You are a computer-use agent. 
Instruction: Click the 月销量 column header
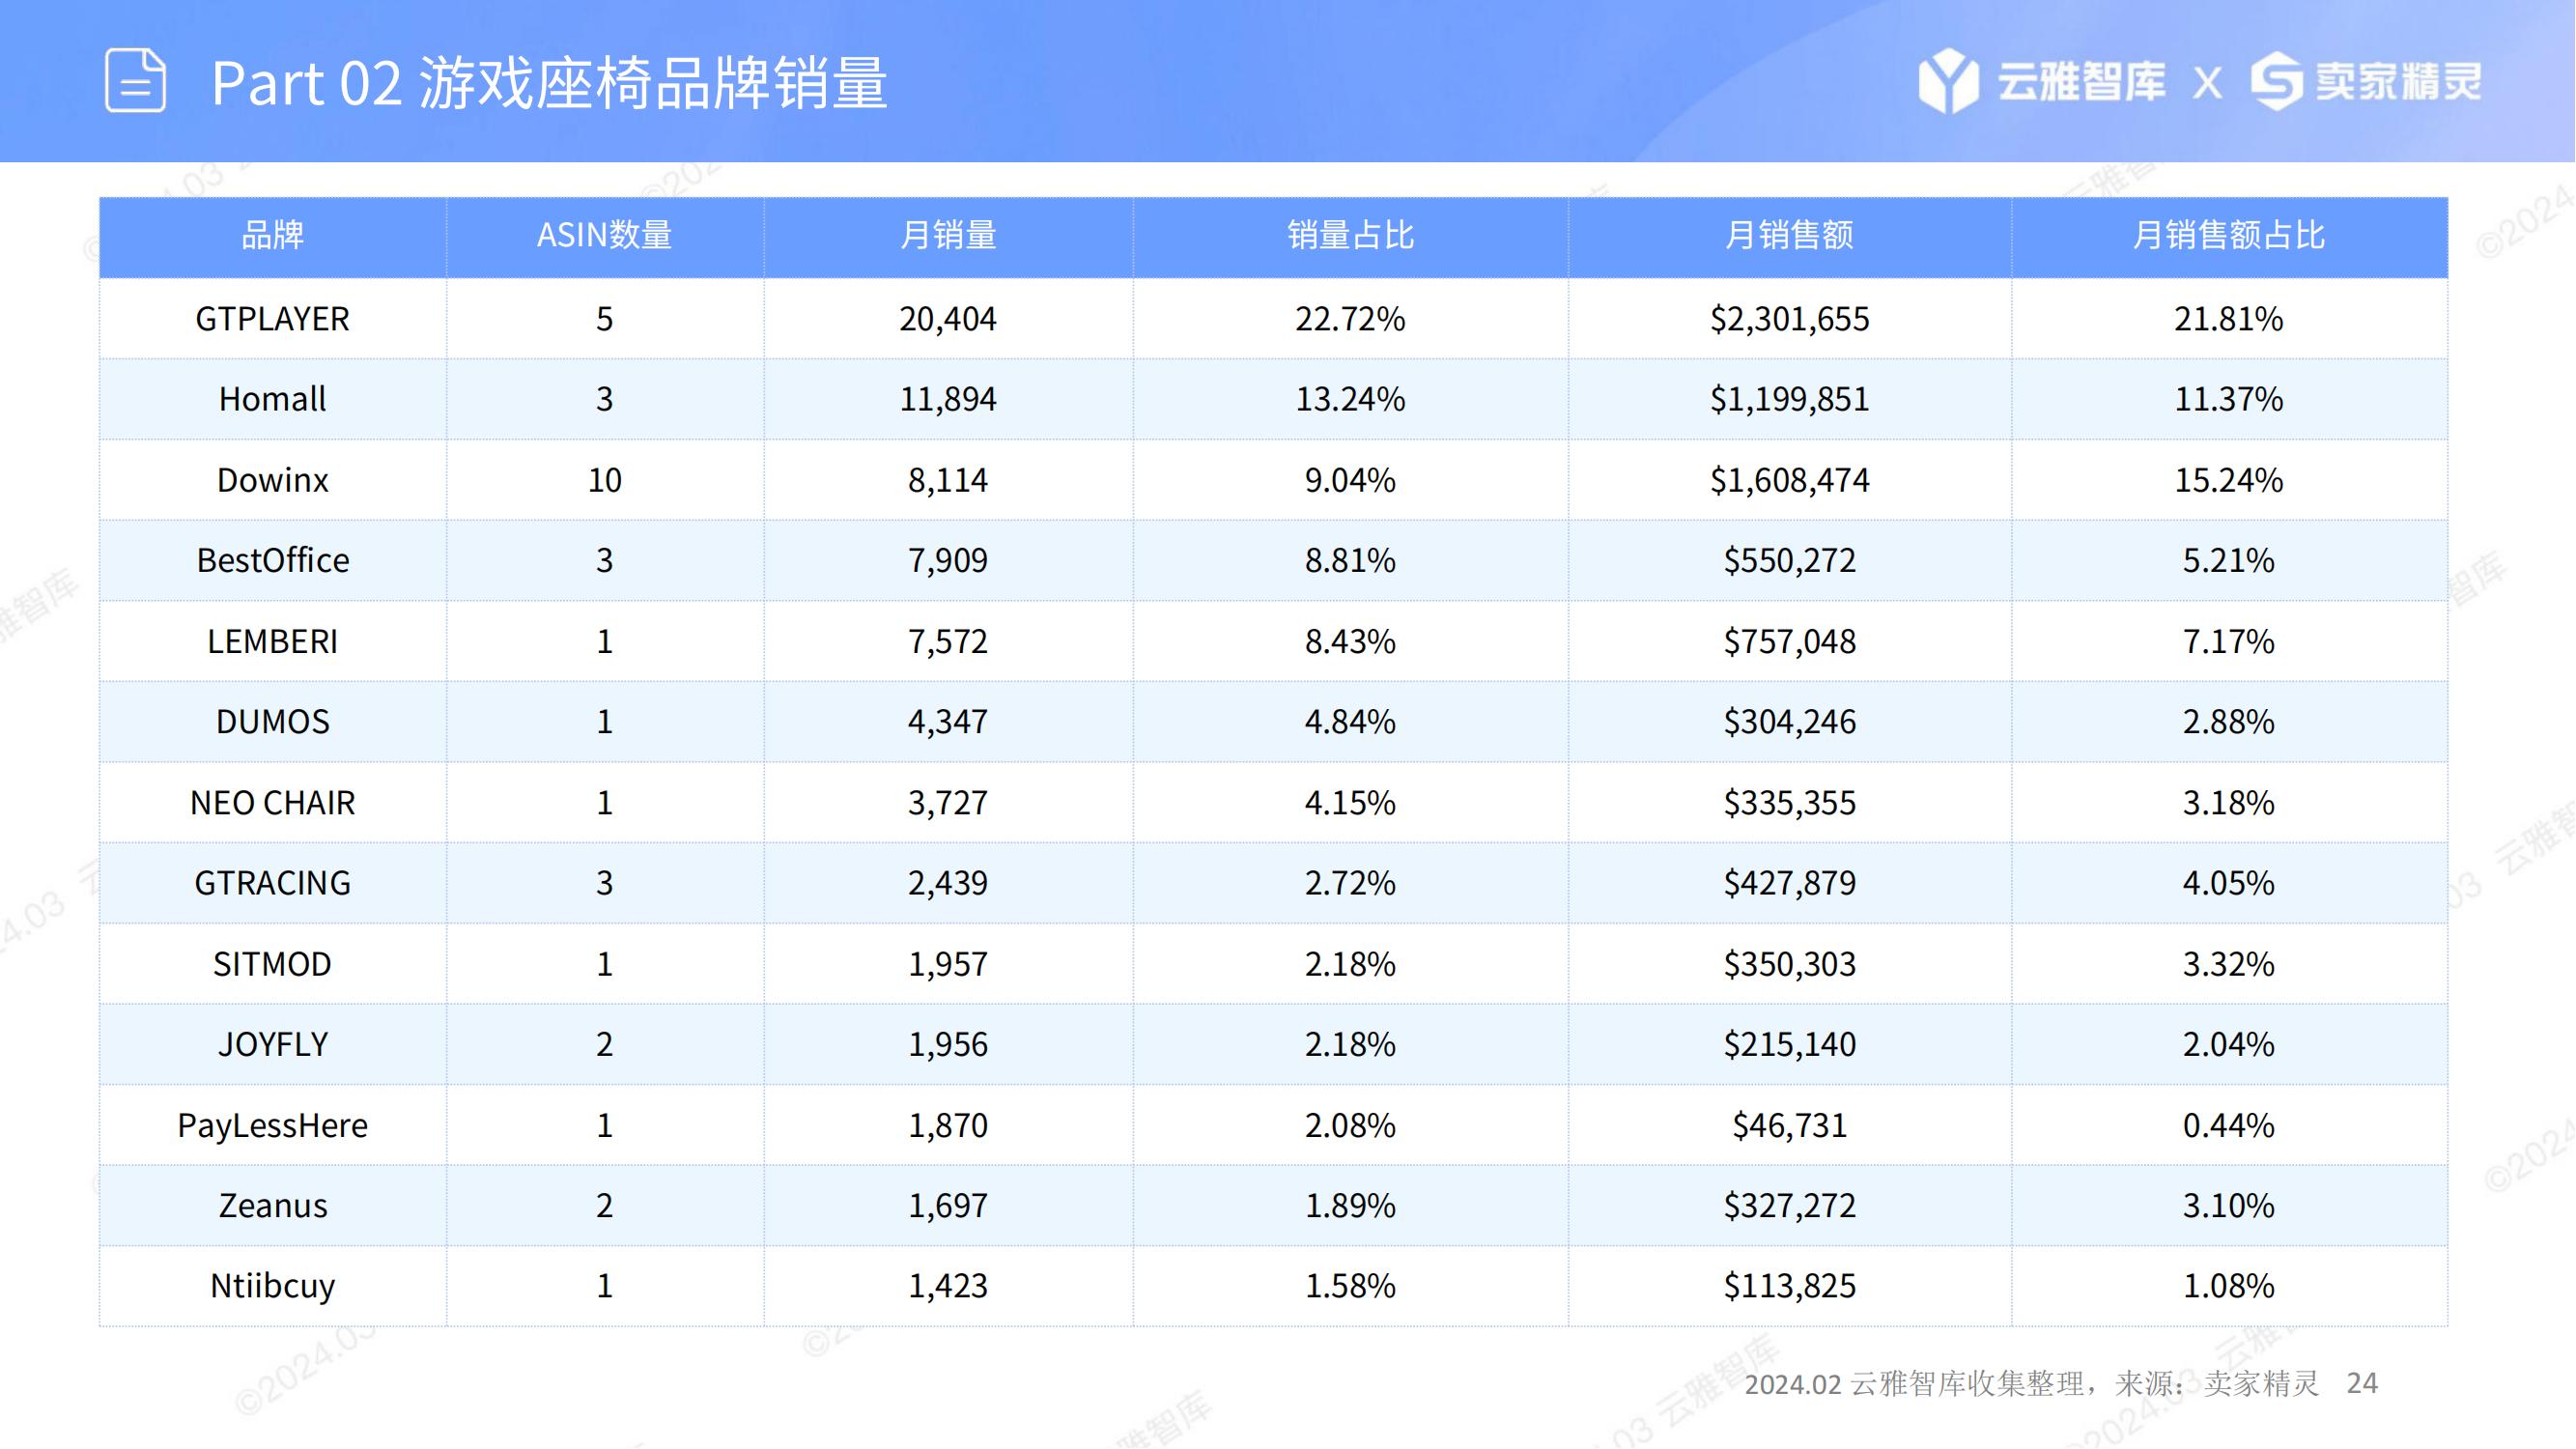point(947,236)
